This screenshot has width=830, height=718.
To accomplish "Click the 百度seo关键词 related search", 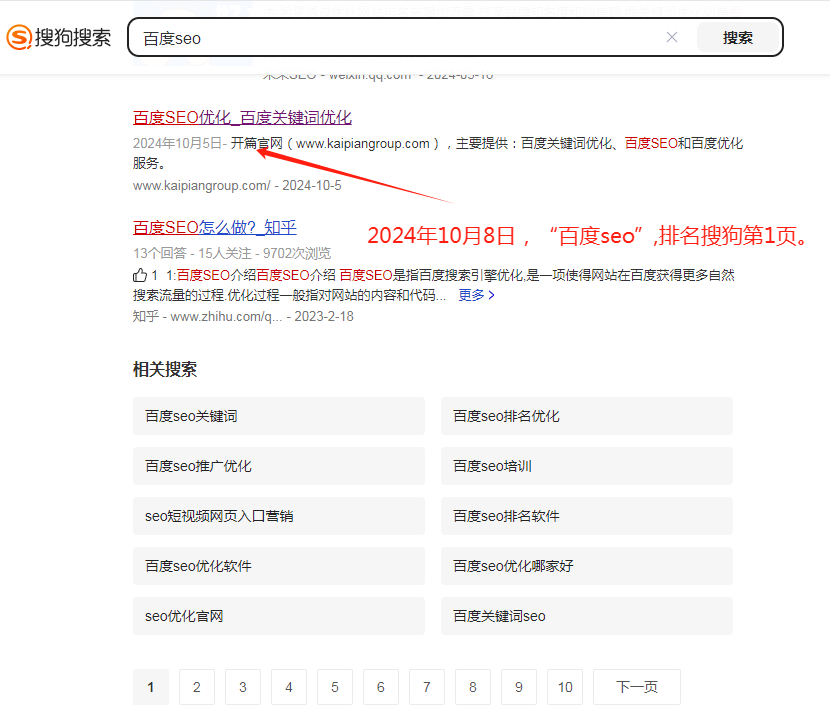I will (278, 416).
